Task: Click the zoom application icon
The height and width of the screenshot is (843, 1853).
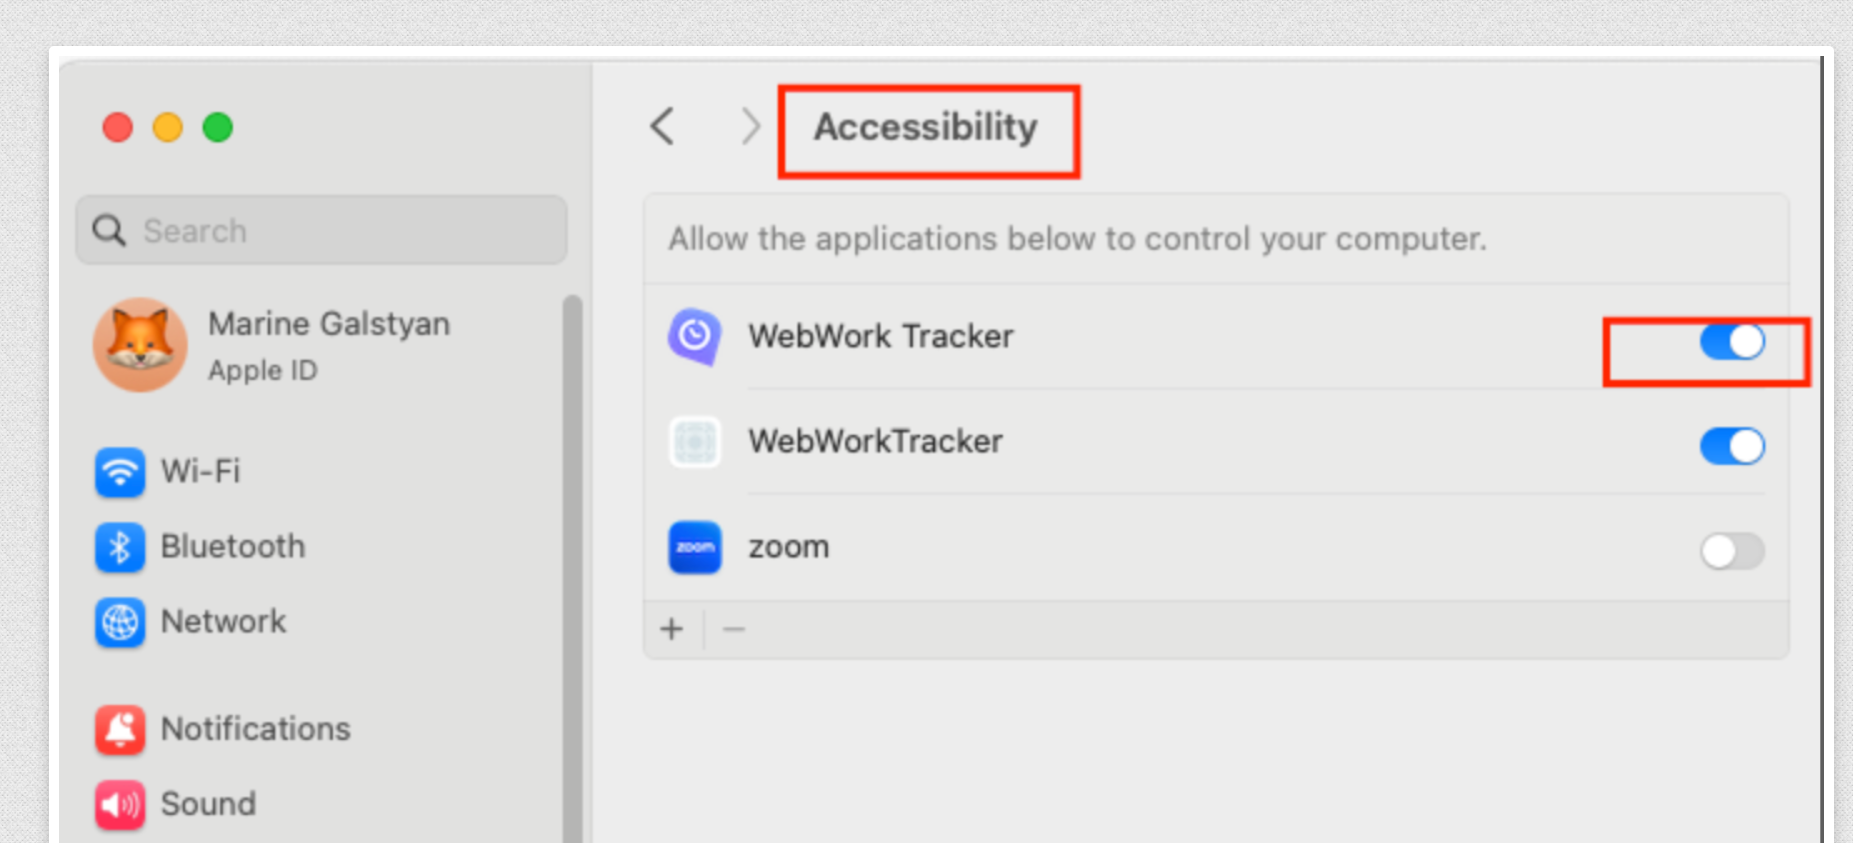Action: (x=694, y=548)
